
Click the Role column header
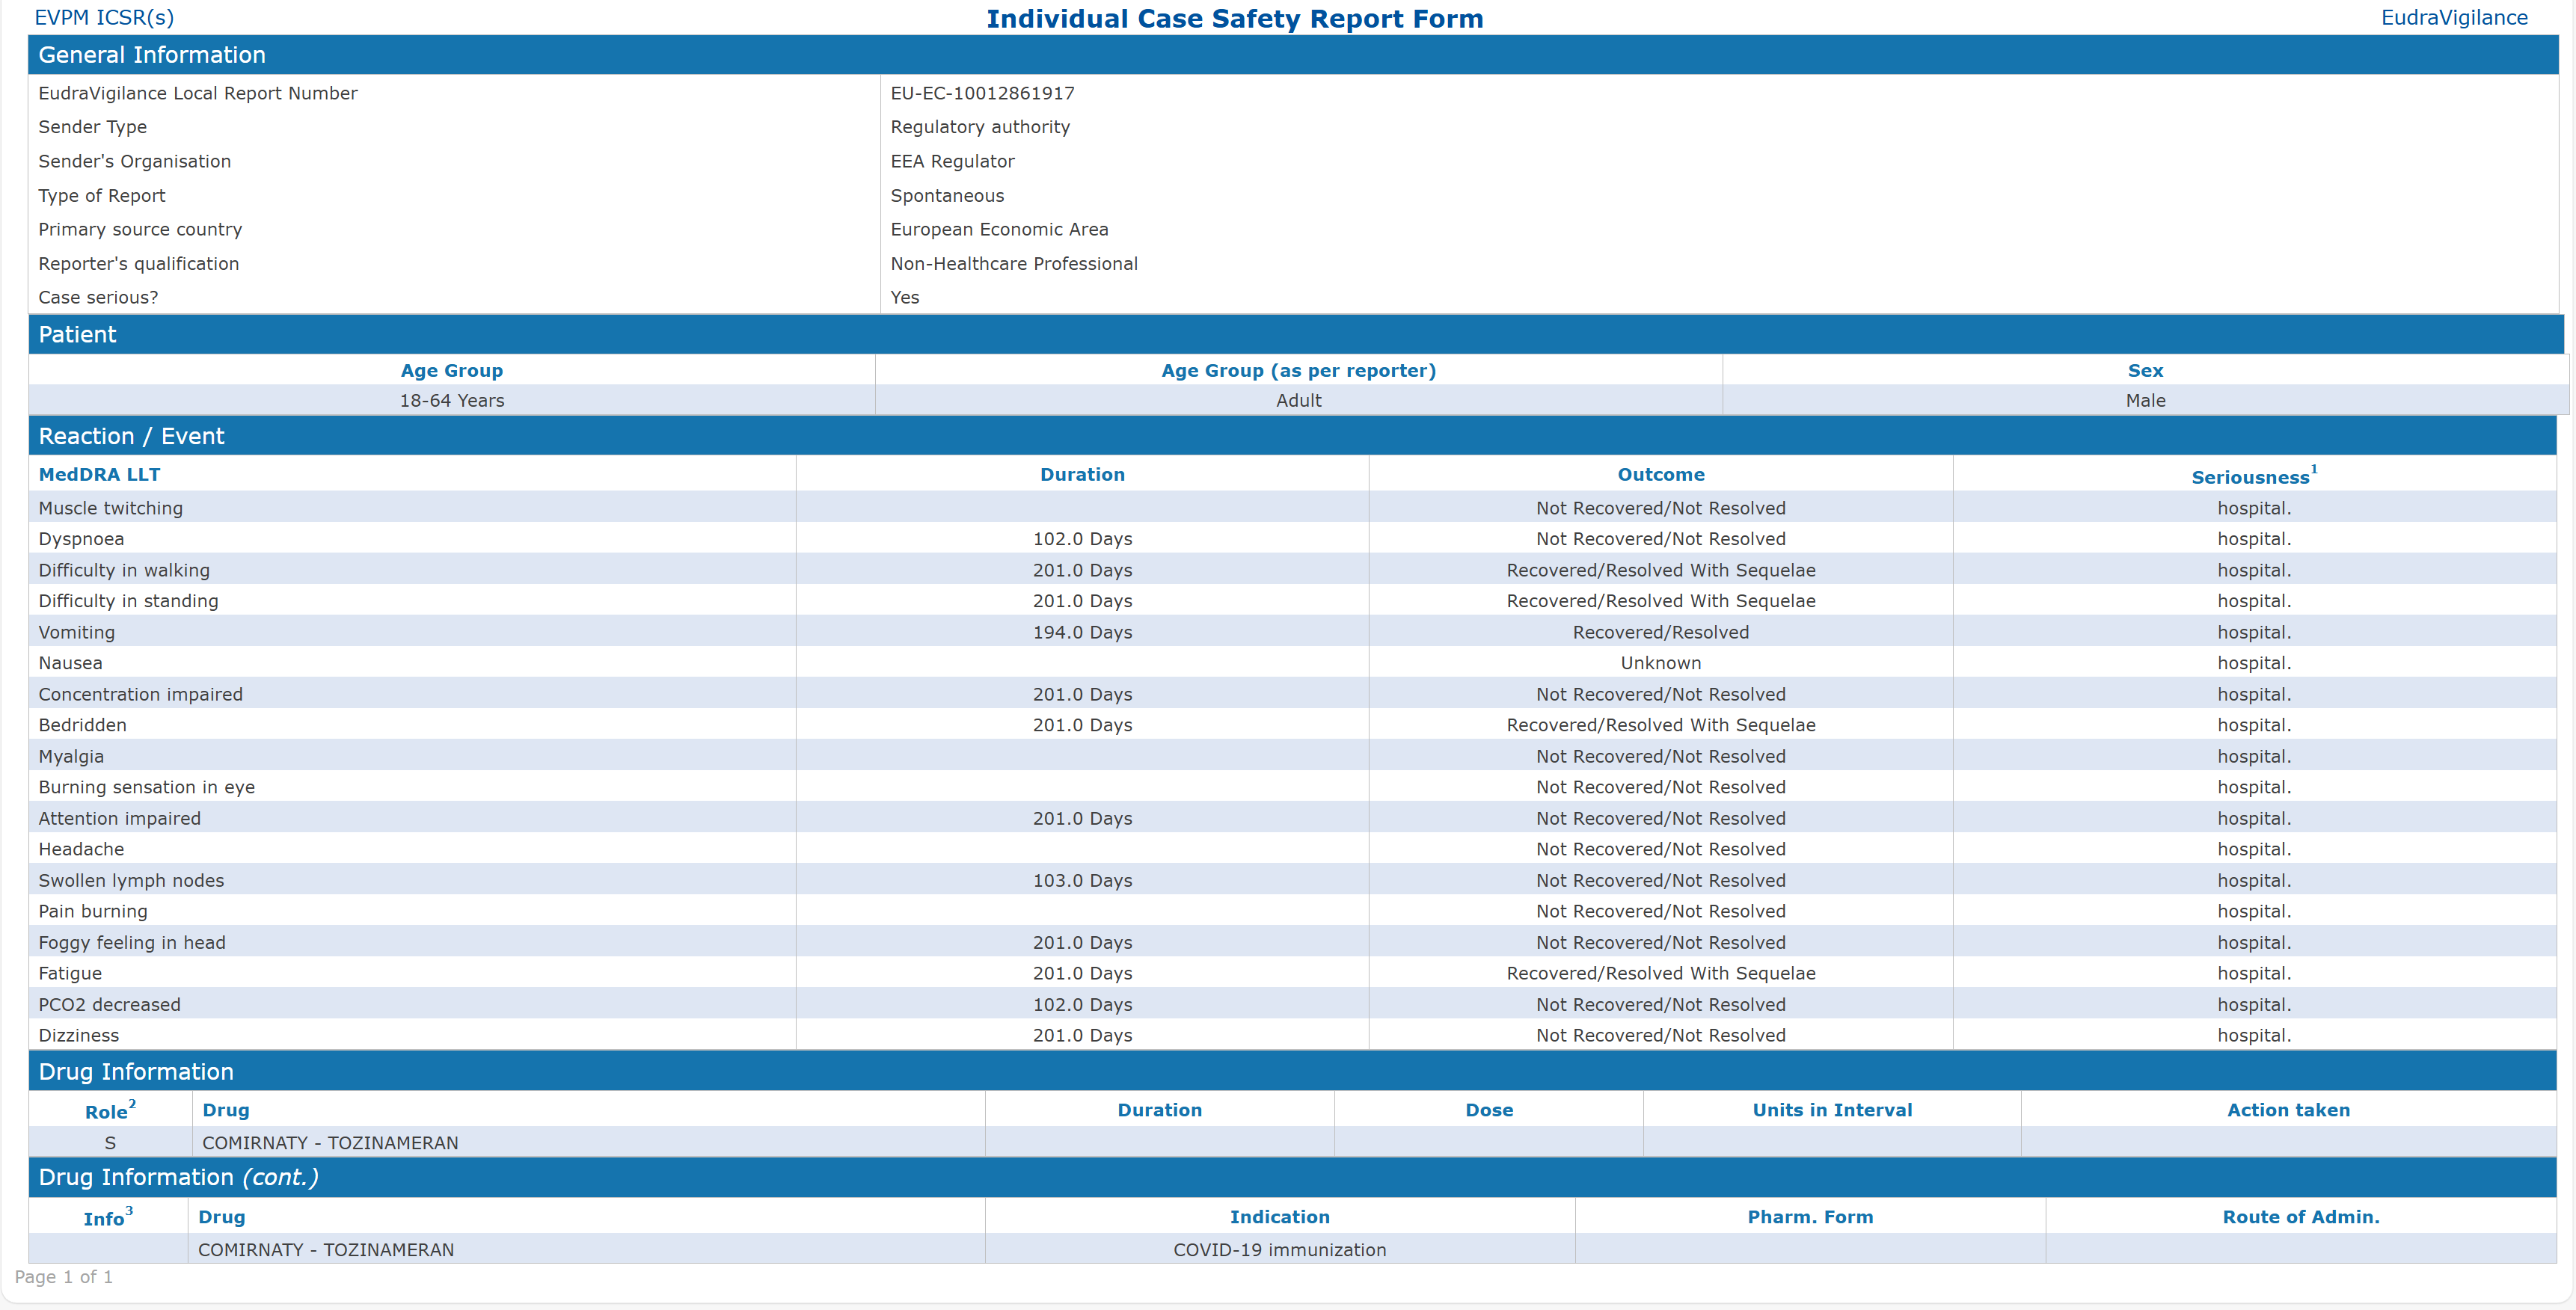110,1110
